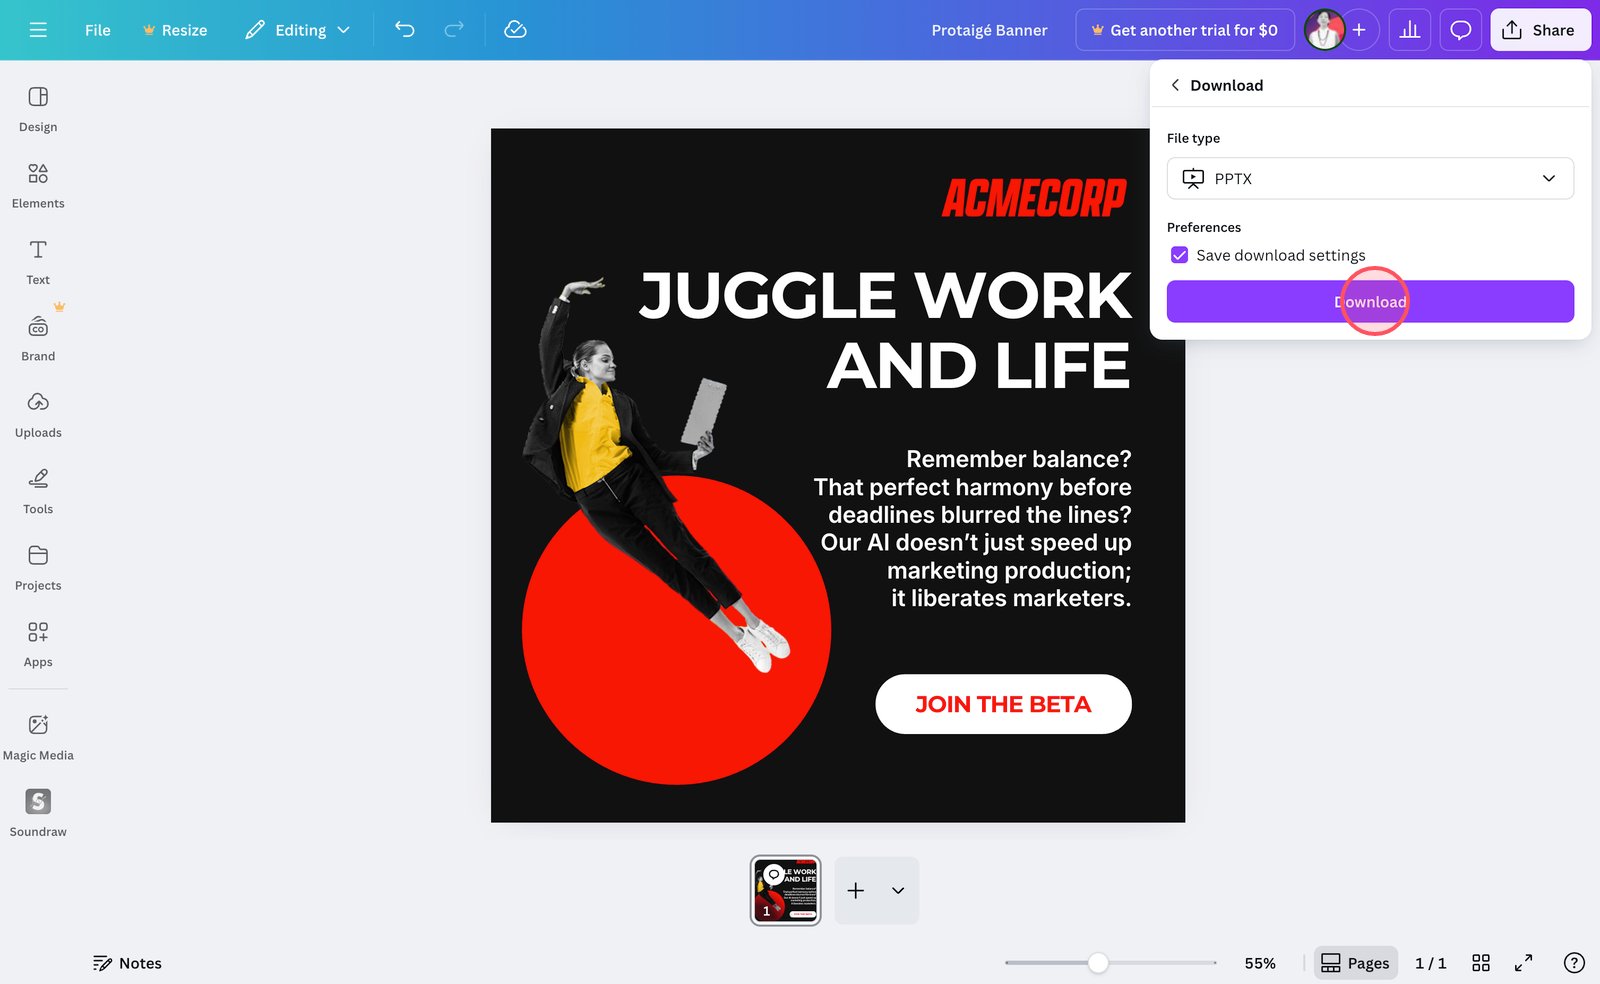Open grid view of pages
The width and height of the screenshot is (1600, 984).
click(1481, 963)
